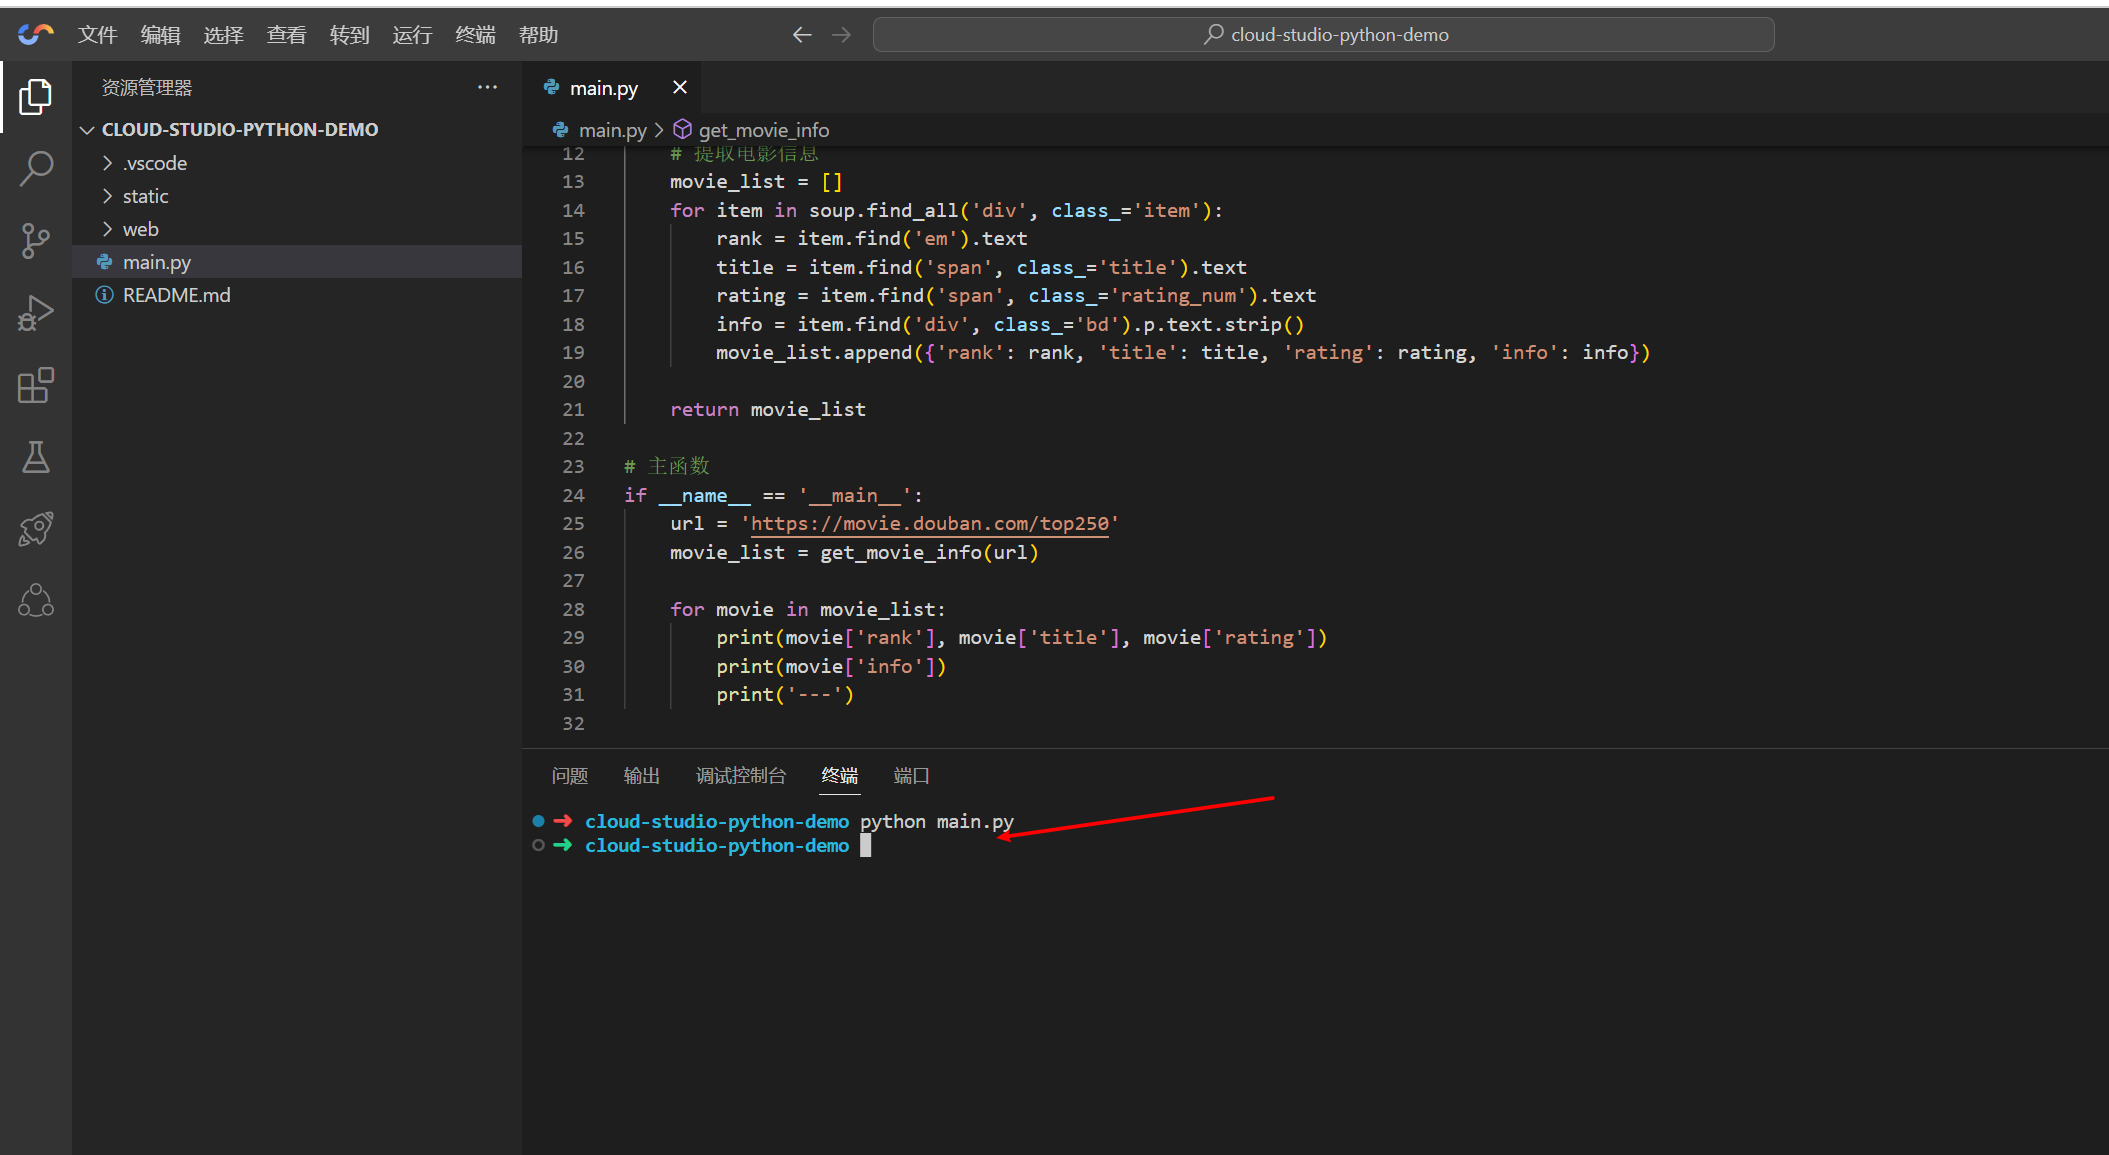Image resolution: width=2109 pixels, height=1155 pixels.
Task: Open the rocket deploy icon
Action: [36, 529]
